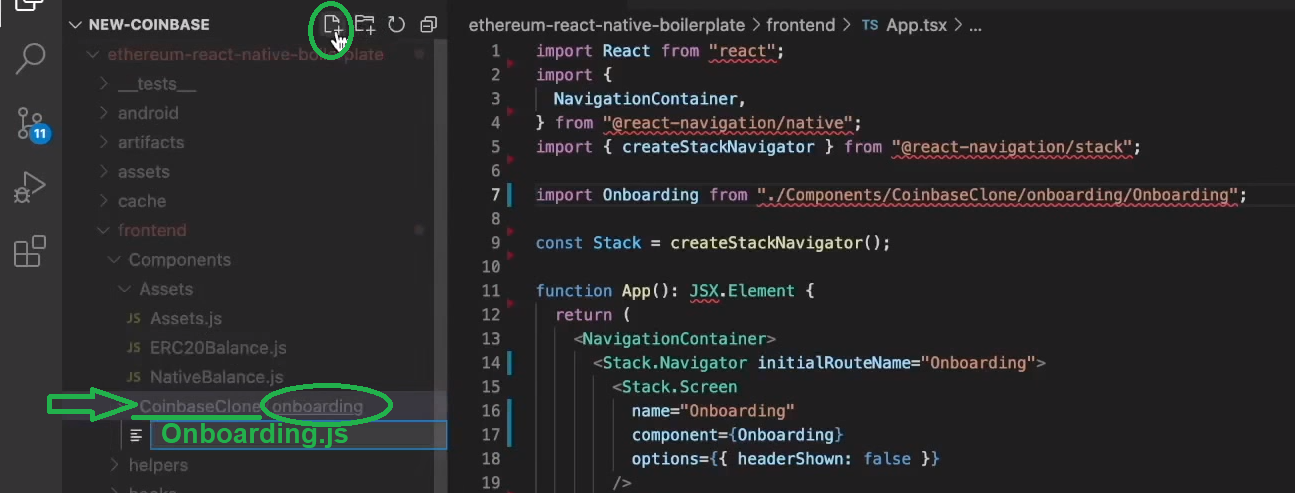The image size is (1295, 493).
Task: Click line number 7 in the gutter
Action: pyautogui.click(x=495, y=195)
